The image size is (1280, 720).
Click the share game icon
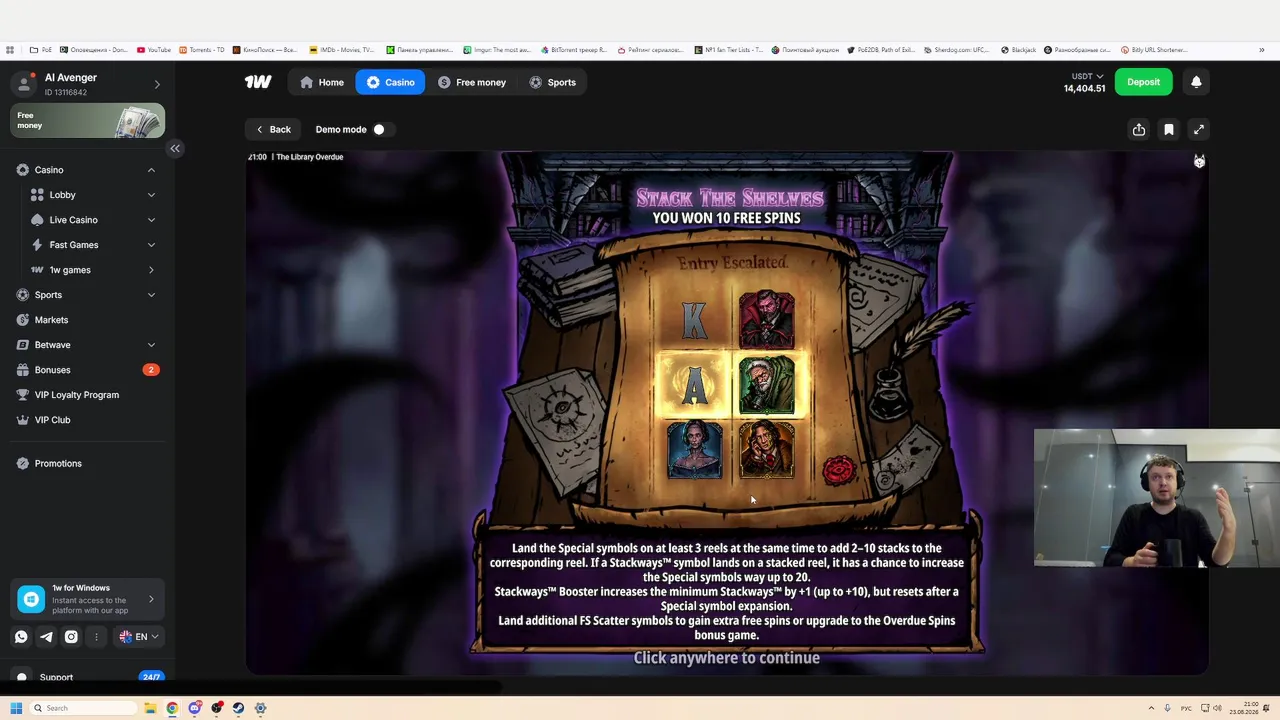click(x=1139, y=129)
